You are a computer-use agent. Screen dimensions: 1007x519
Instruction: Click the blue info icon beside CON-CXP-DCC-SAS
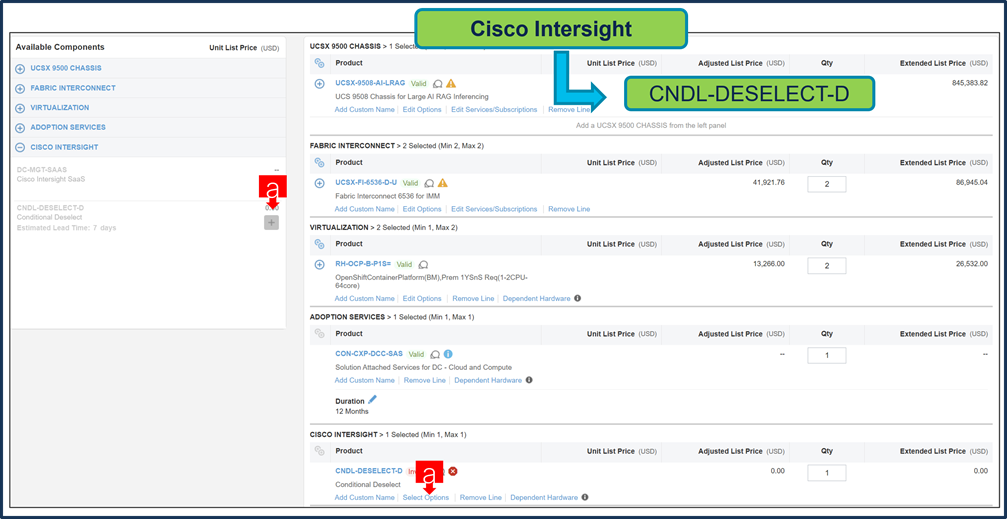(x=448, y=354)
